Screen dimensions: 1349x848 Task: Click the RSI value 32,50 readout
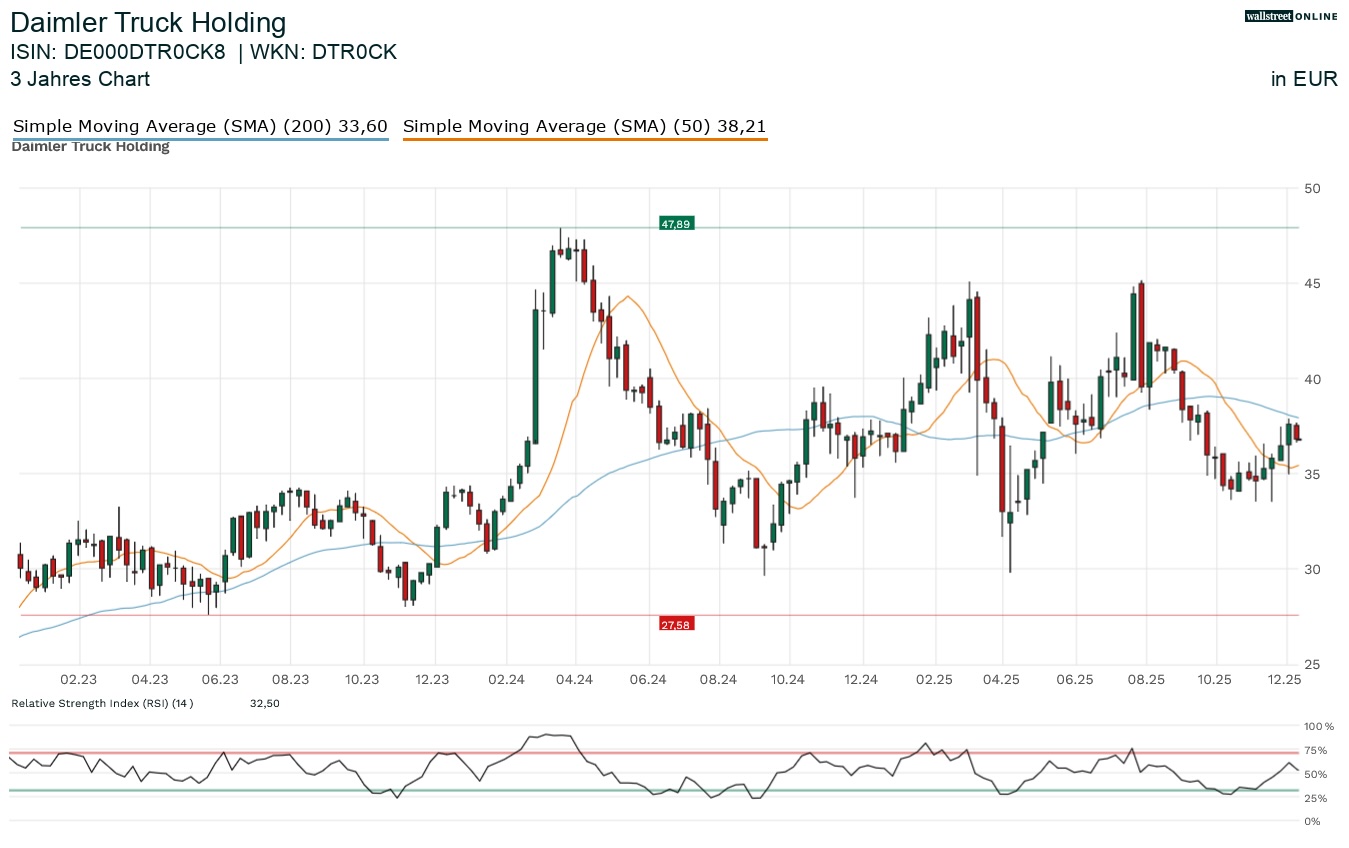(265, 703)
